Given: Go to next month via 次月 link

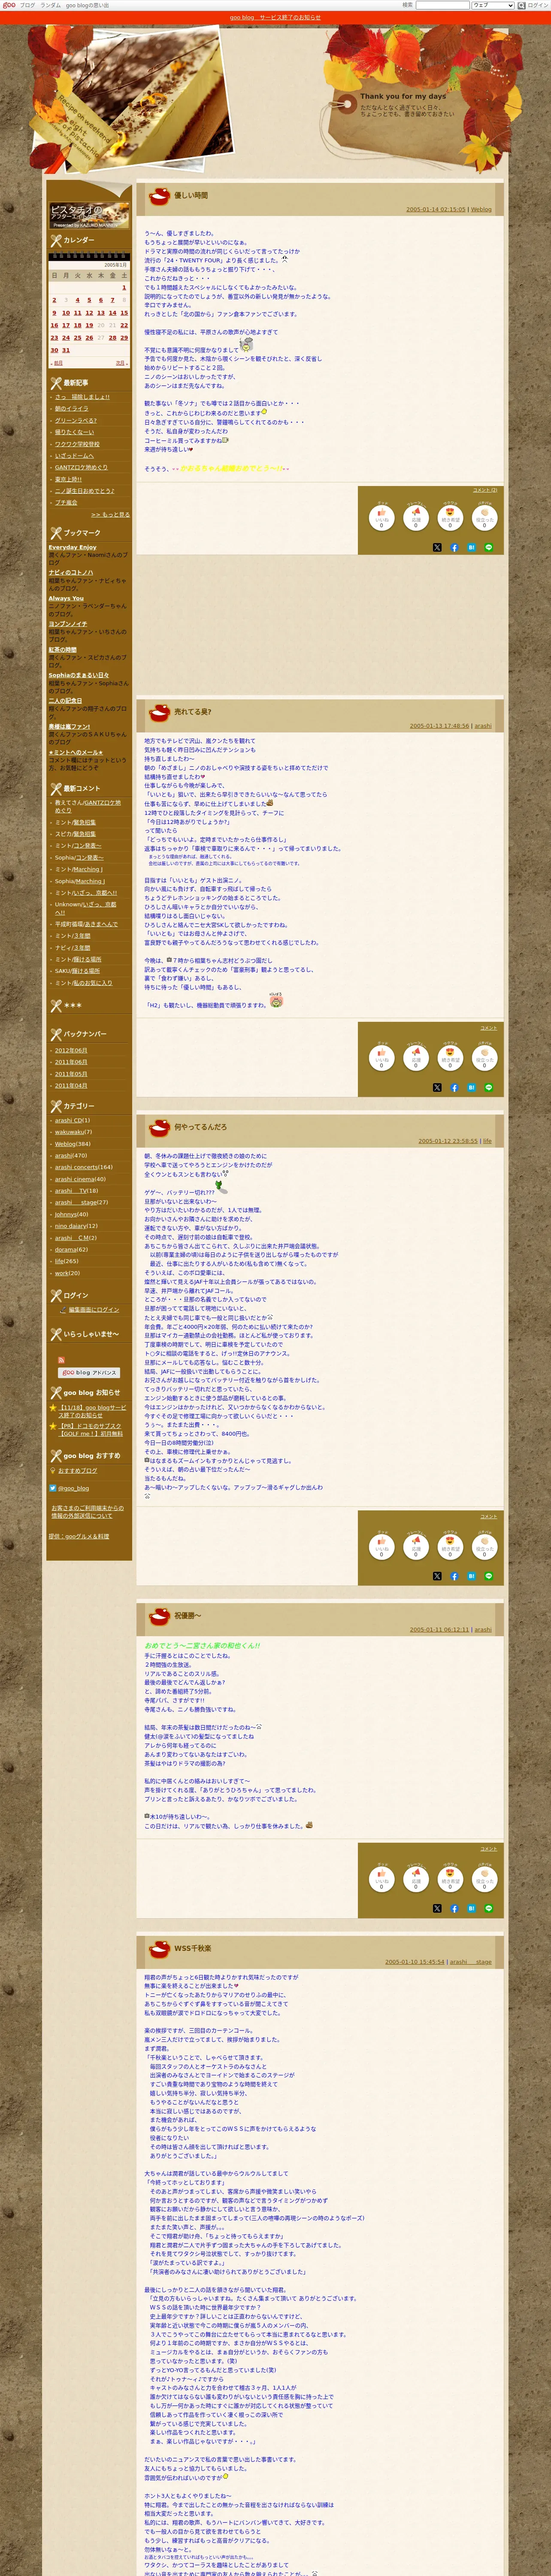Looking at the screenshot, I should click(x=120, y=363).
